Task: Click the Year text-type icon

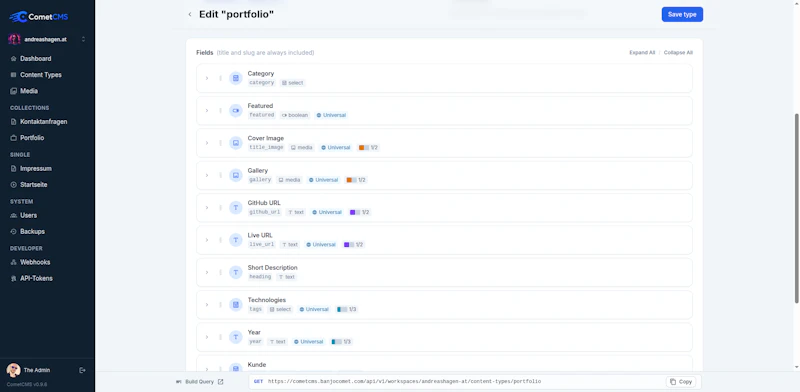Action: [x=236, y=337]
